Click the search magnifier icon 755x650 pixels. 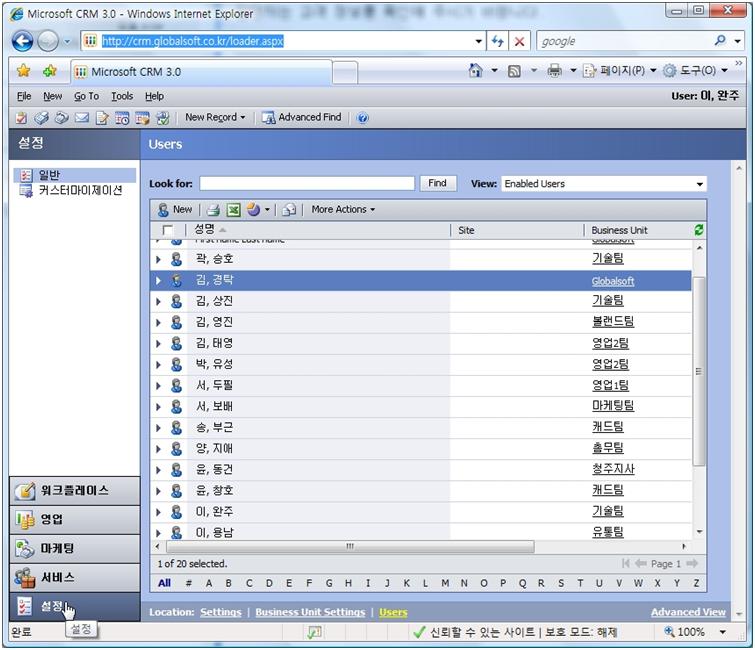[x=720, y=40]
